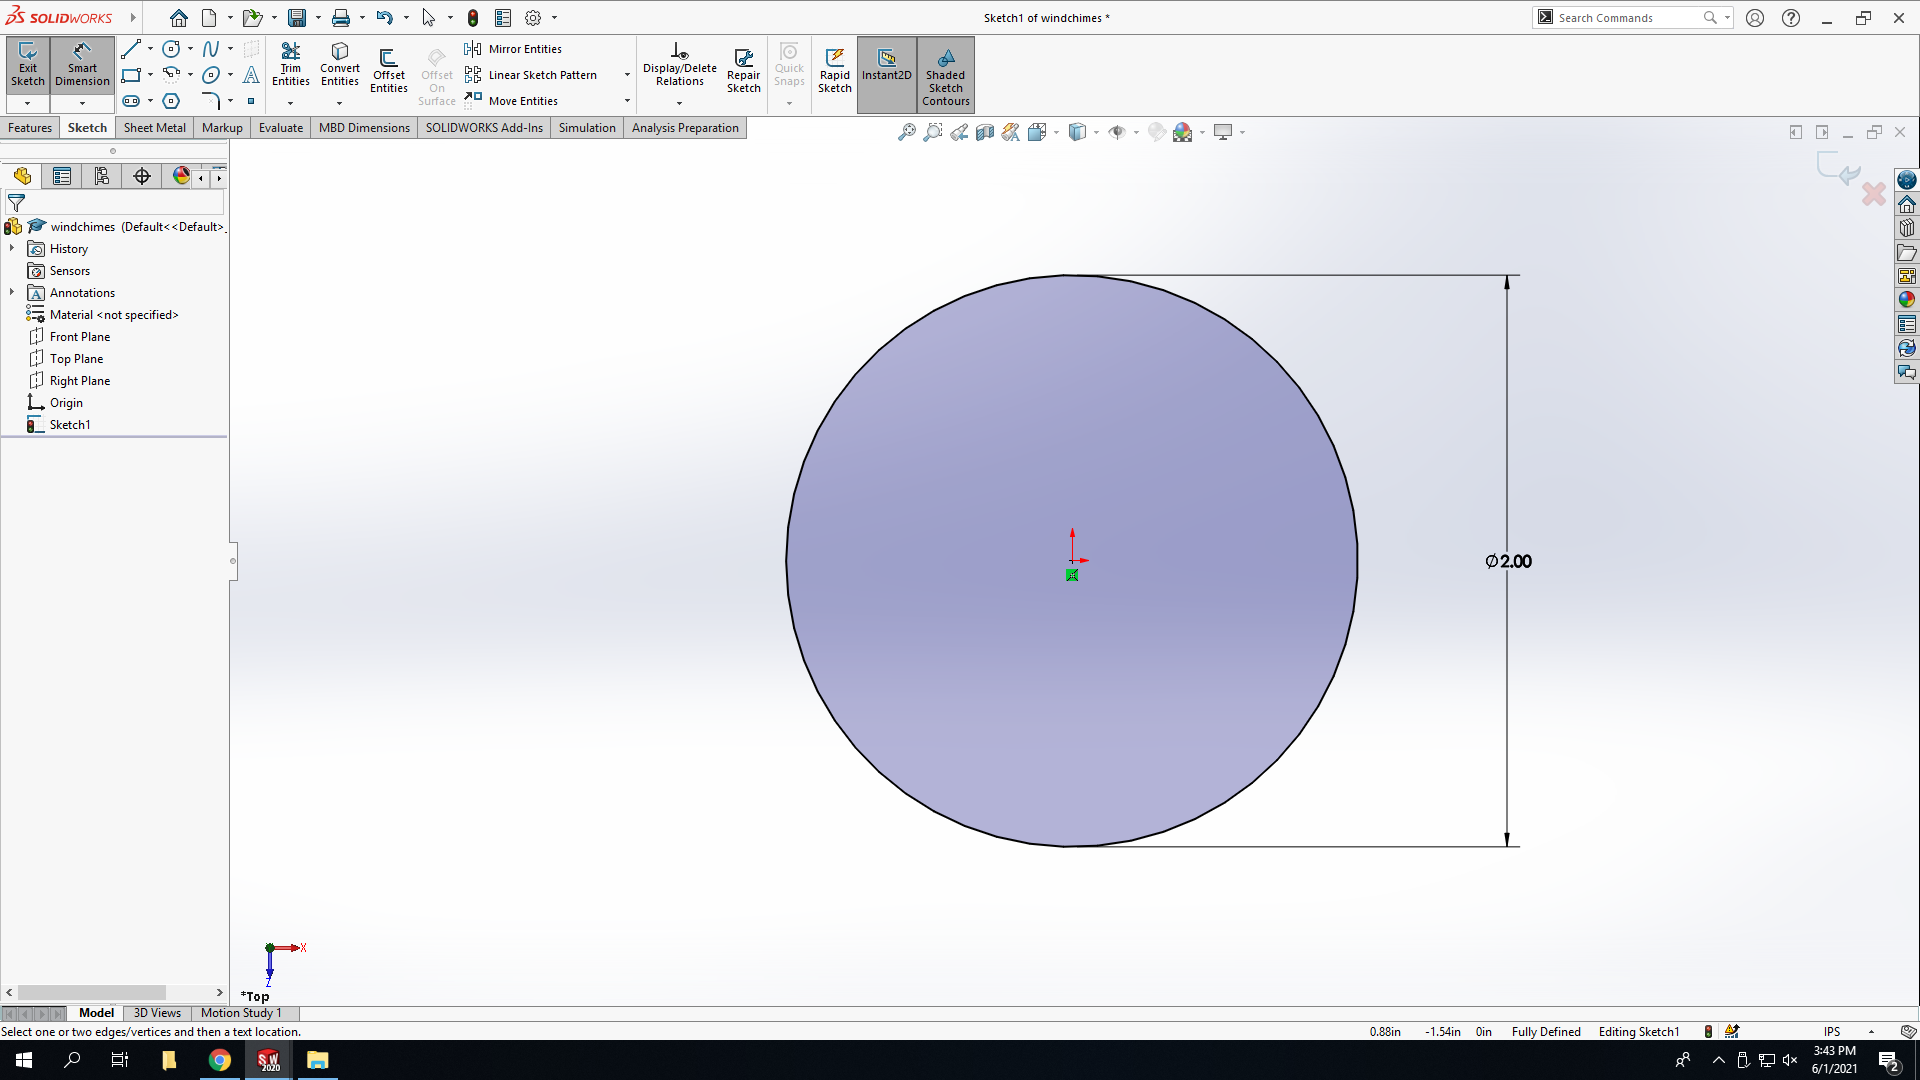
Task: Select Top Plane in feature tree
Action: click(x=76, y=359)
